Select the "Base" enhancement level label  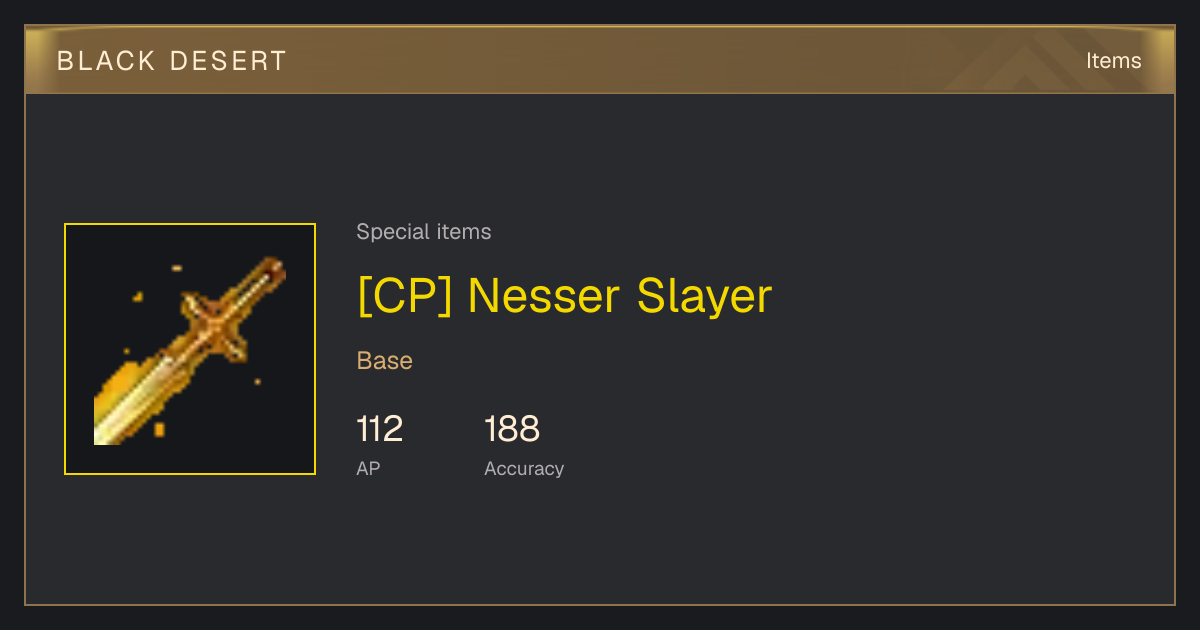(385, 361)
